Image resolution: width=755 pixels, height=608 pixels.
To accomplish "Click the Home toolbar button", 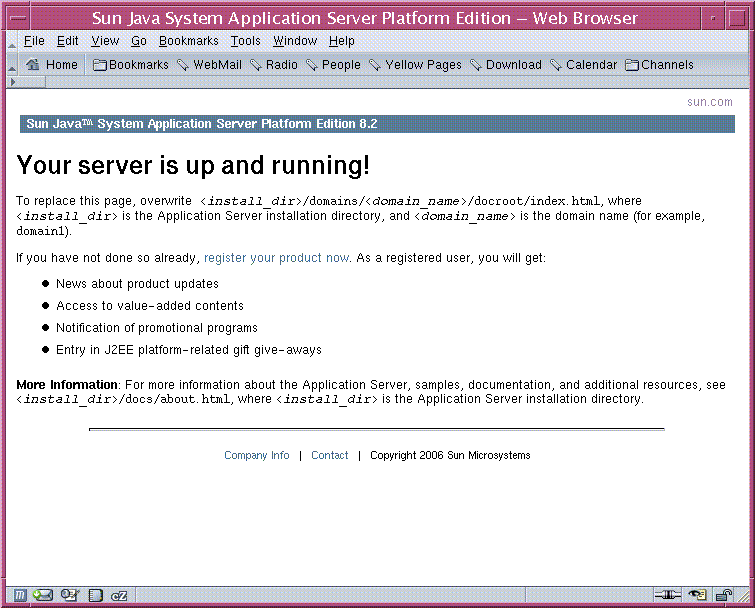I will tap(52, 65).
